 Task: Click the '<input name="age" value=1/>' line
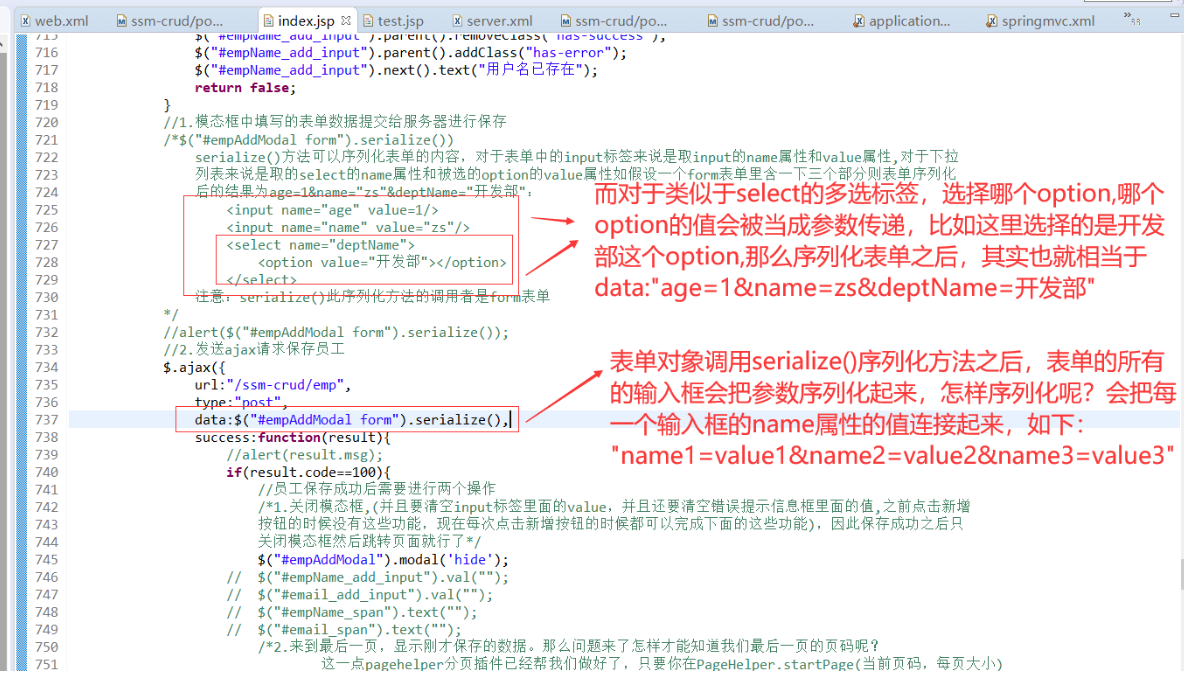331,211
